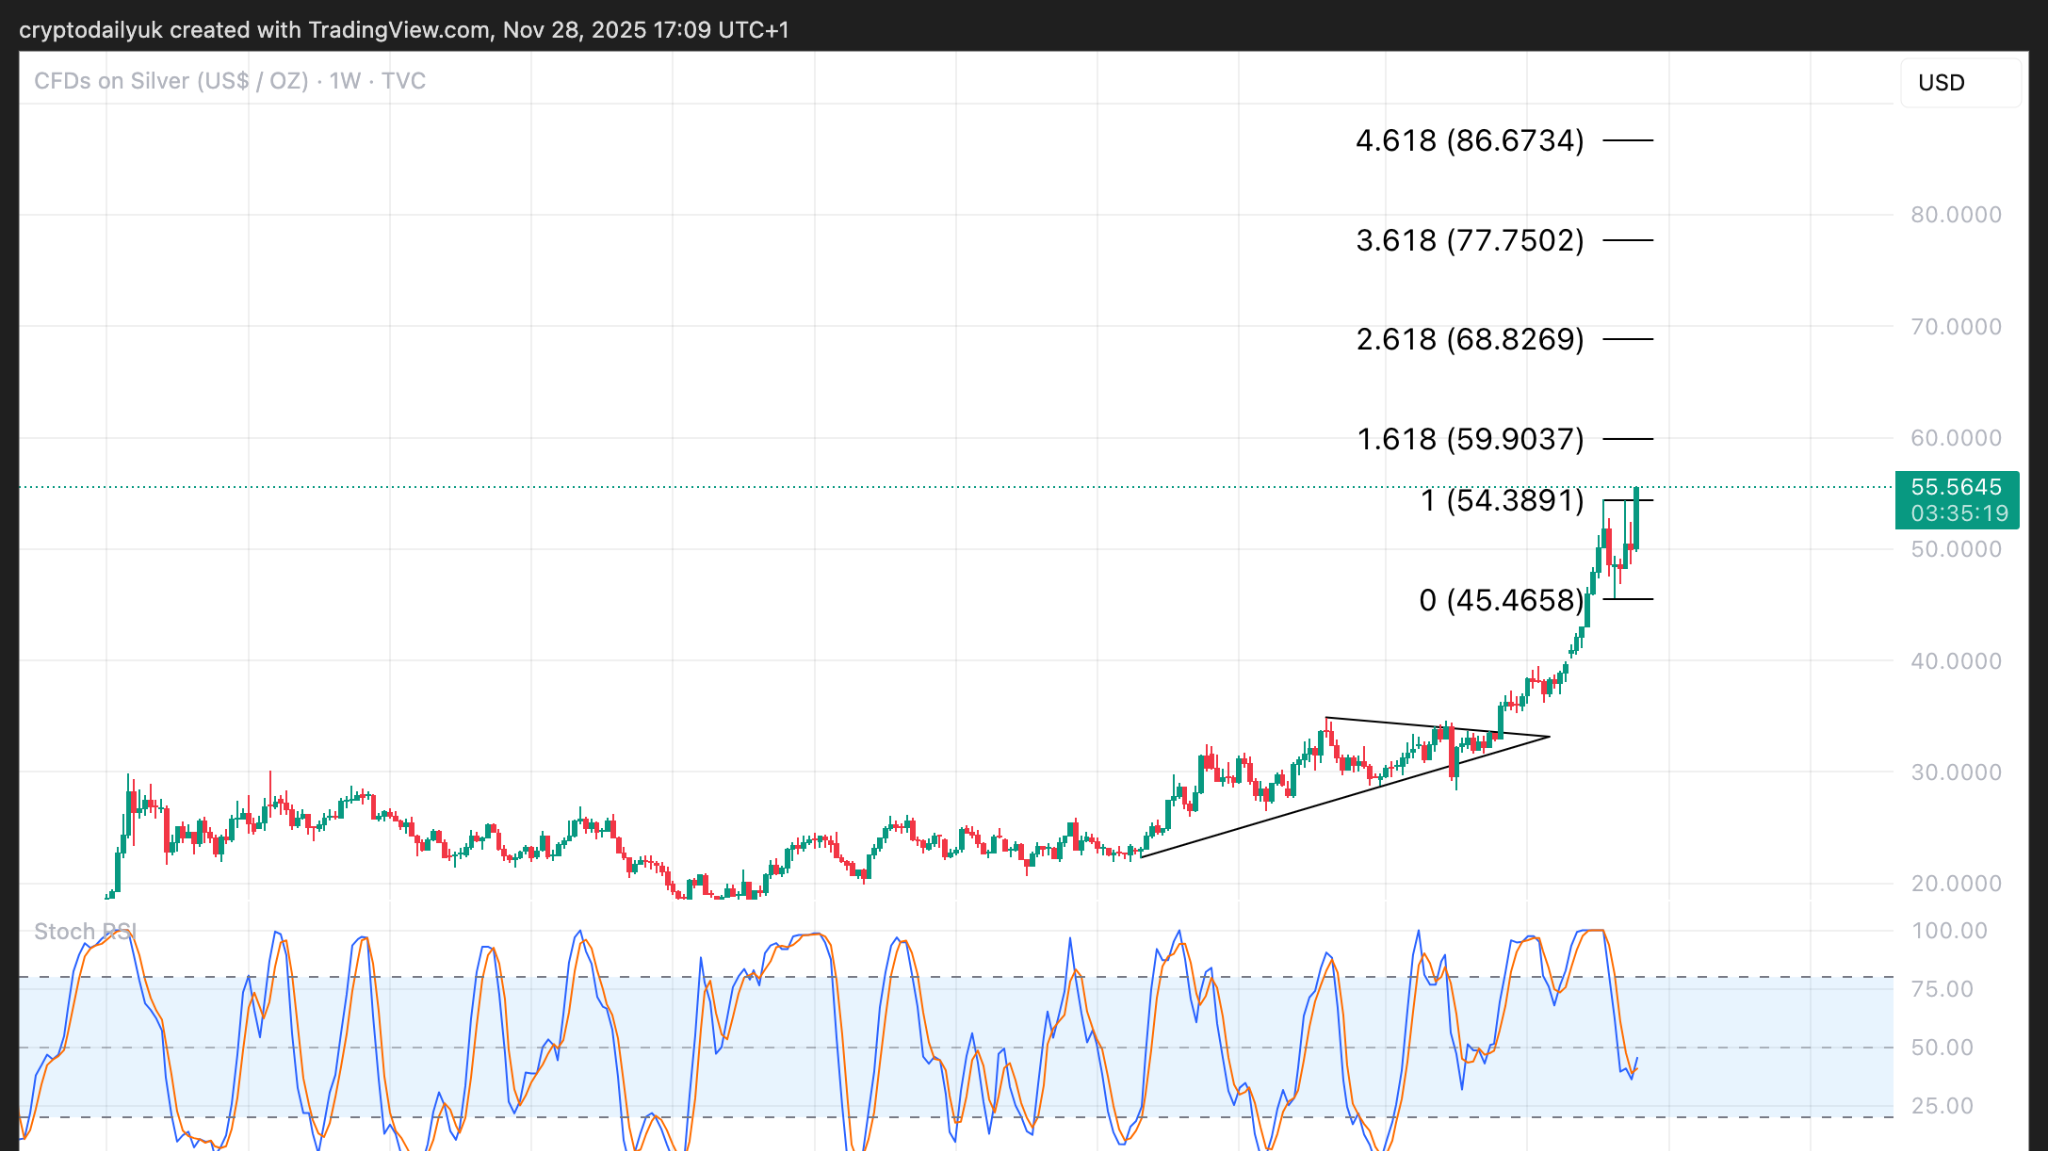Click the 40.0000 price axis label

tap(1955, 661)
